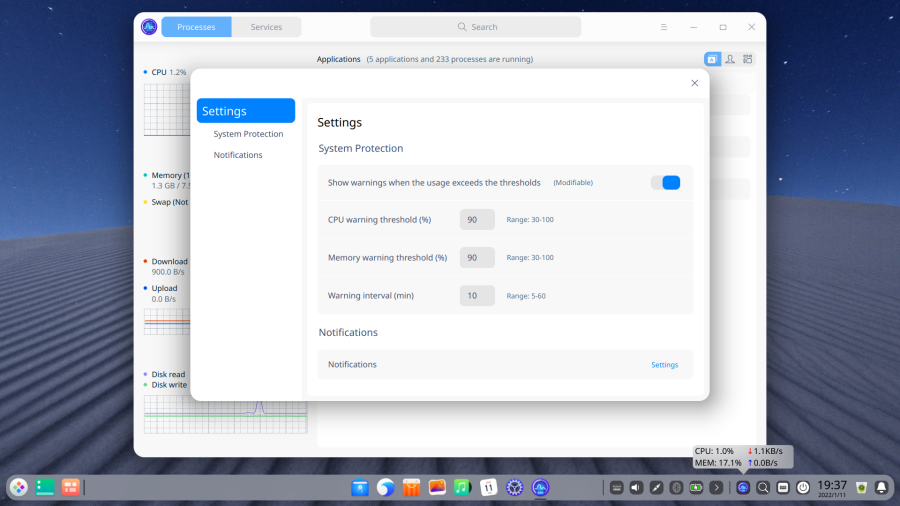Click the Upload label in sidebar
The height and width of the screenshot is (506, 900).
(164, 289)
